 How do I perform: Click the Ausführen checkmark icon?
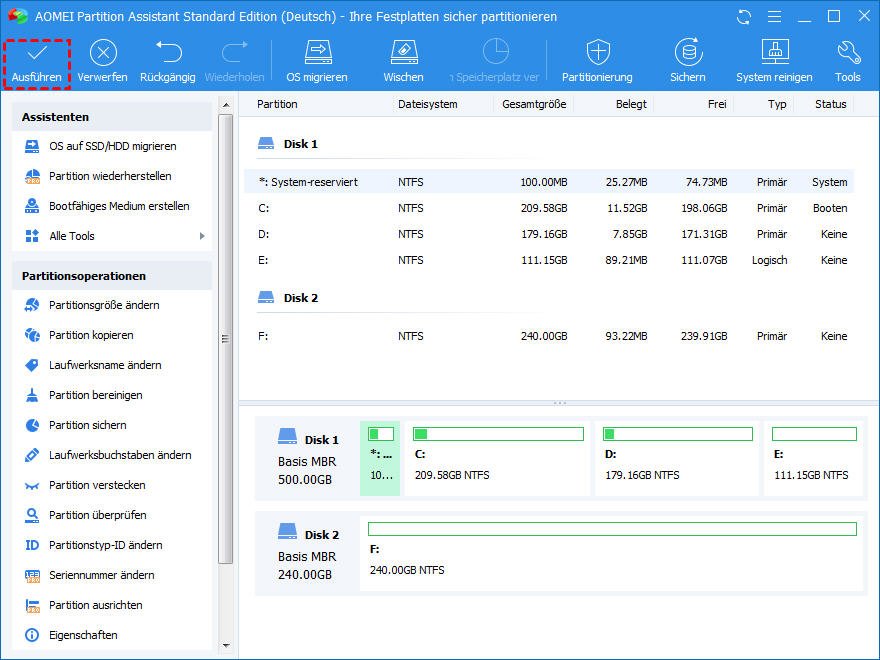pos(36,53)
